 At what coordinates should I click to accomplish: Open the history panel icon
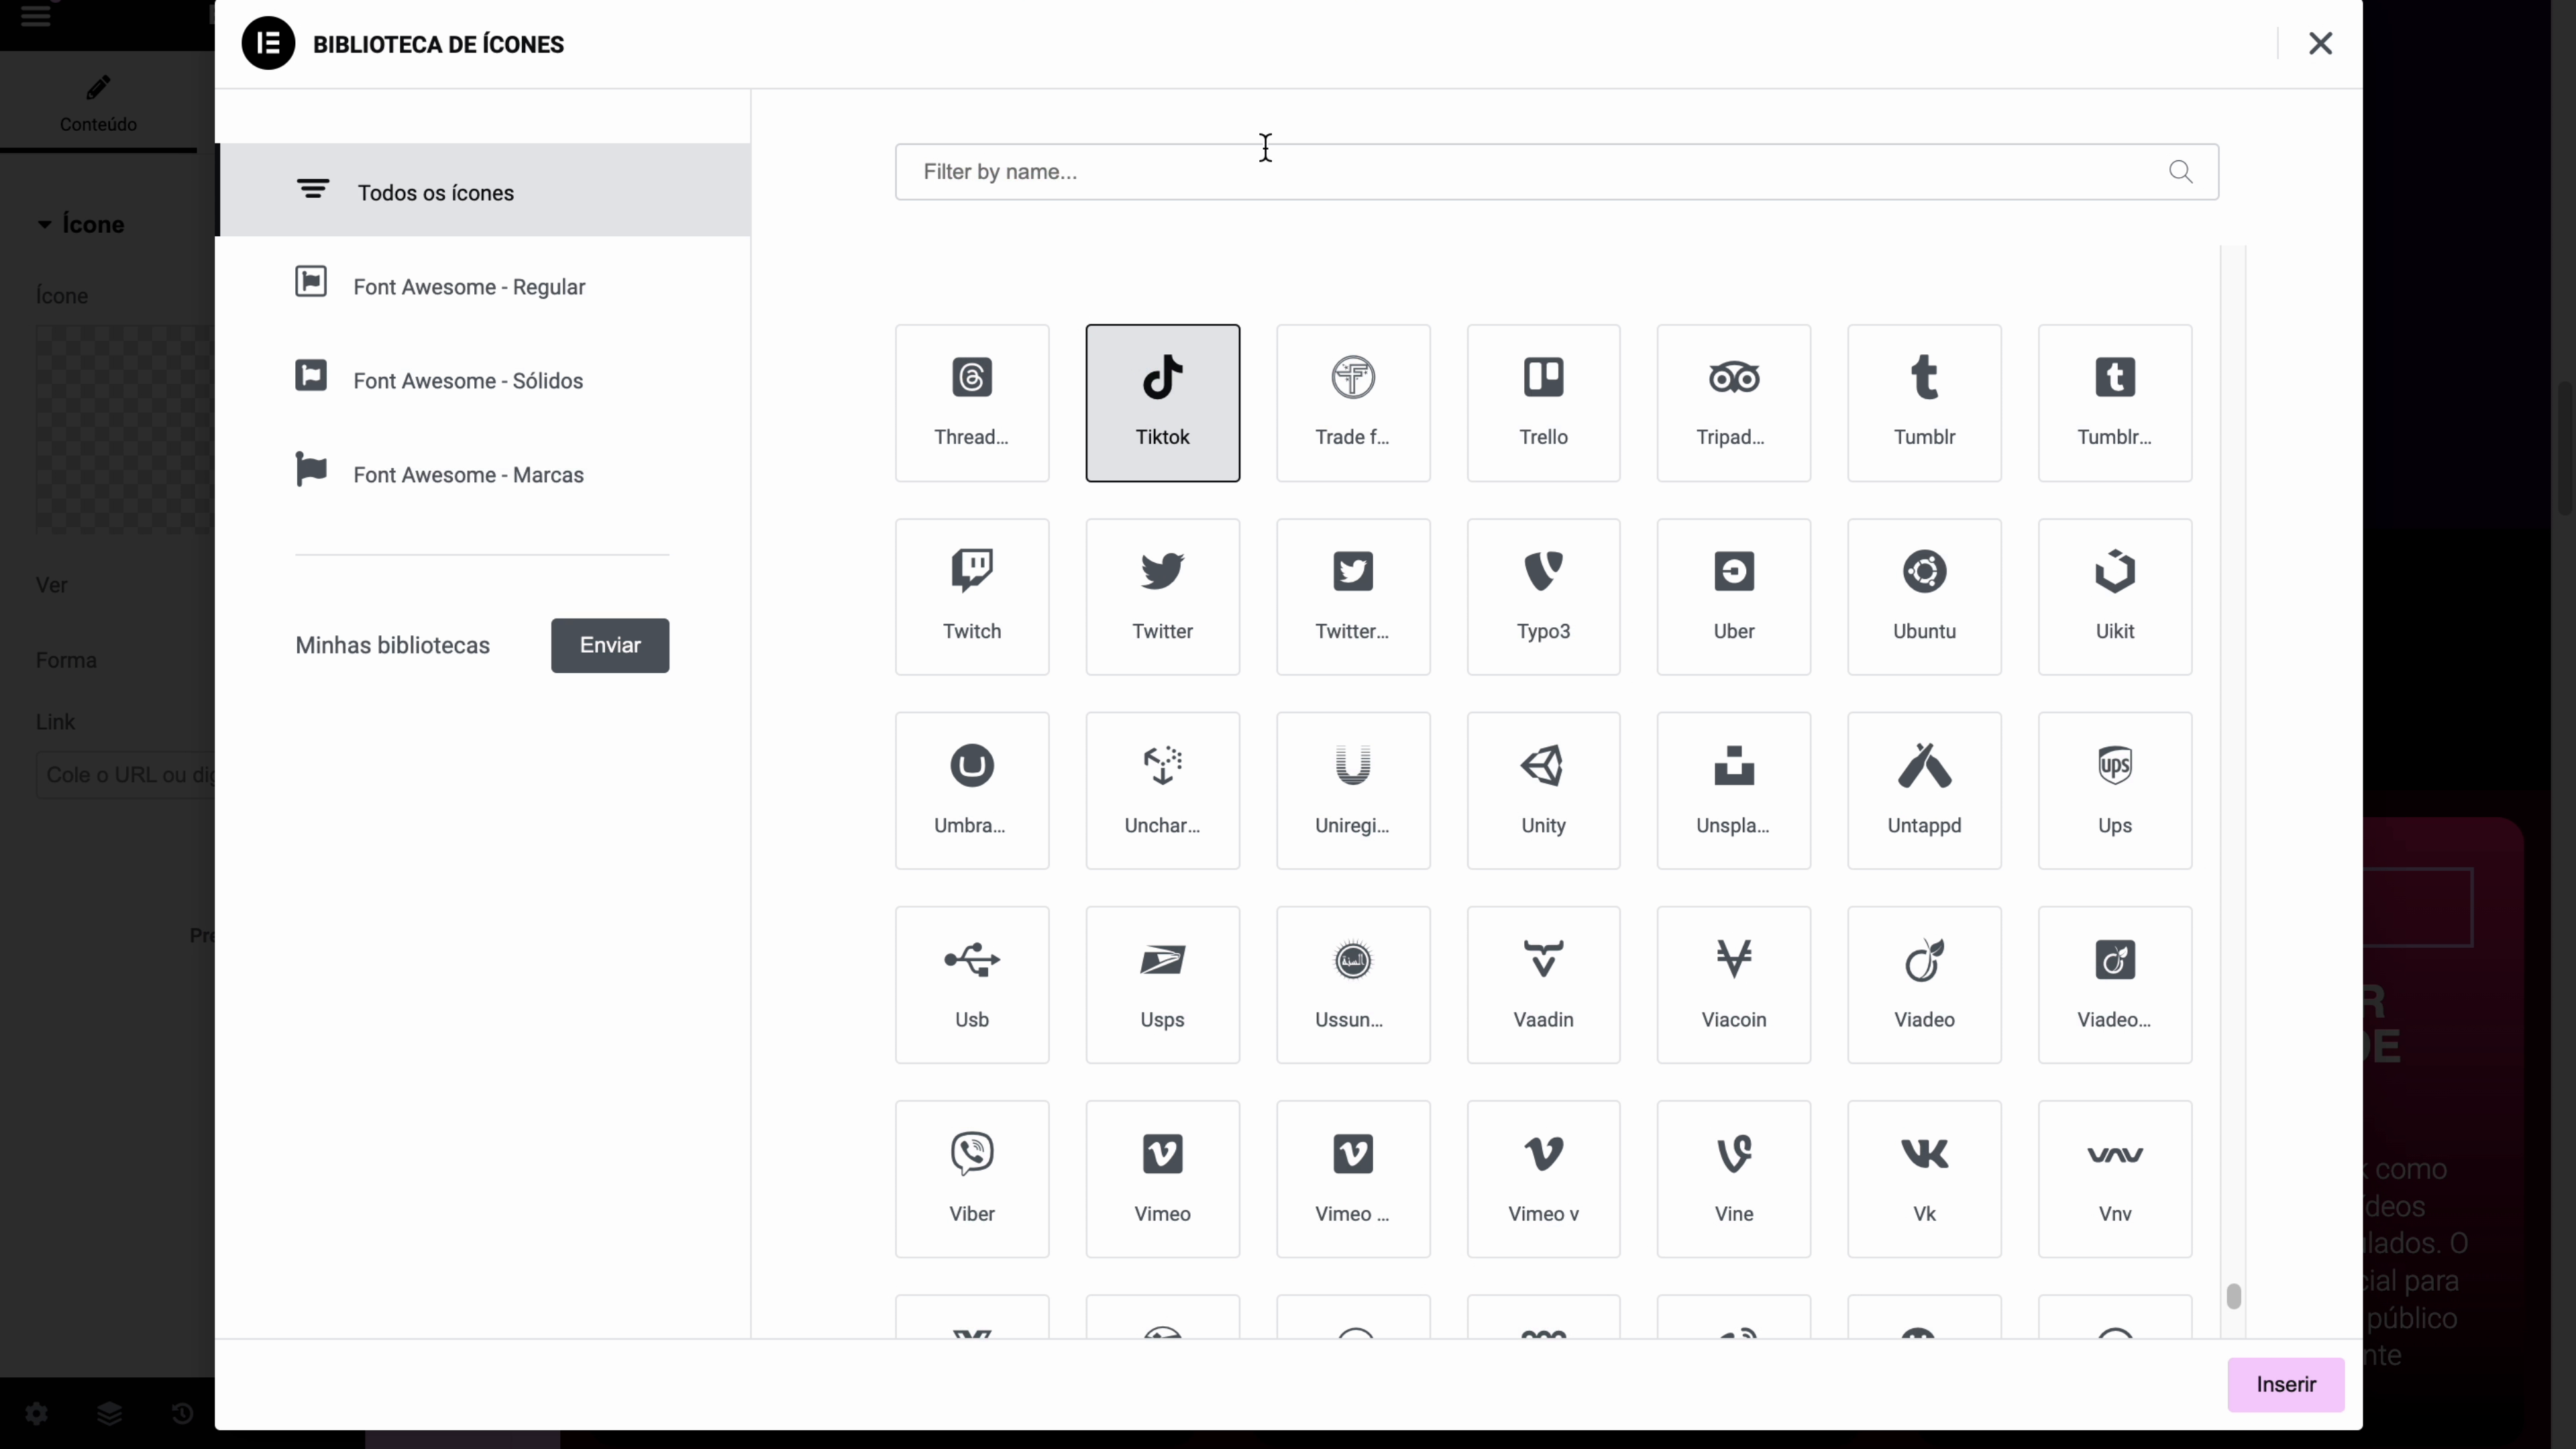coord(181,1413)
